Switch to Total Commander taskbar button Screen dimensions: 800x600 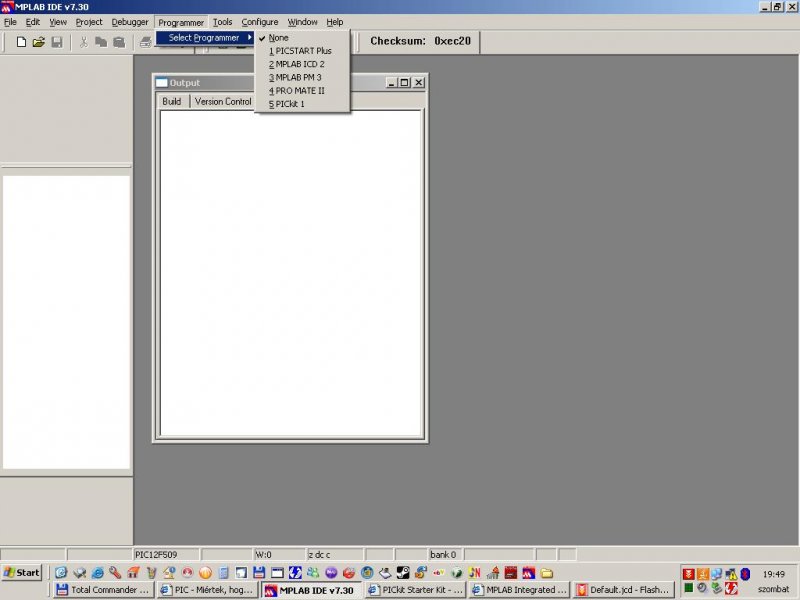point(104,590)
